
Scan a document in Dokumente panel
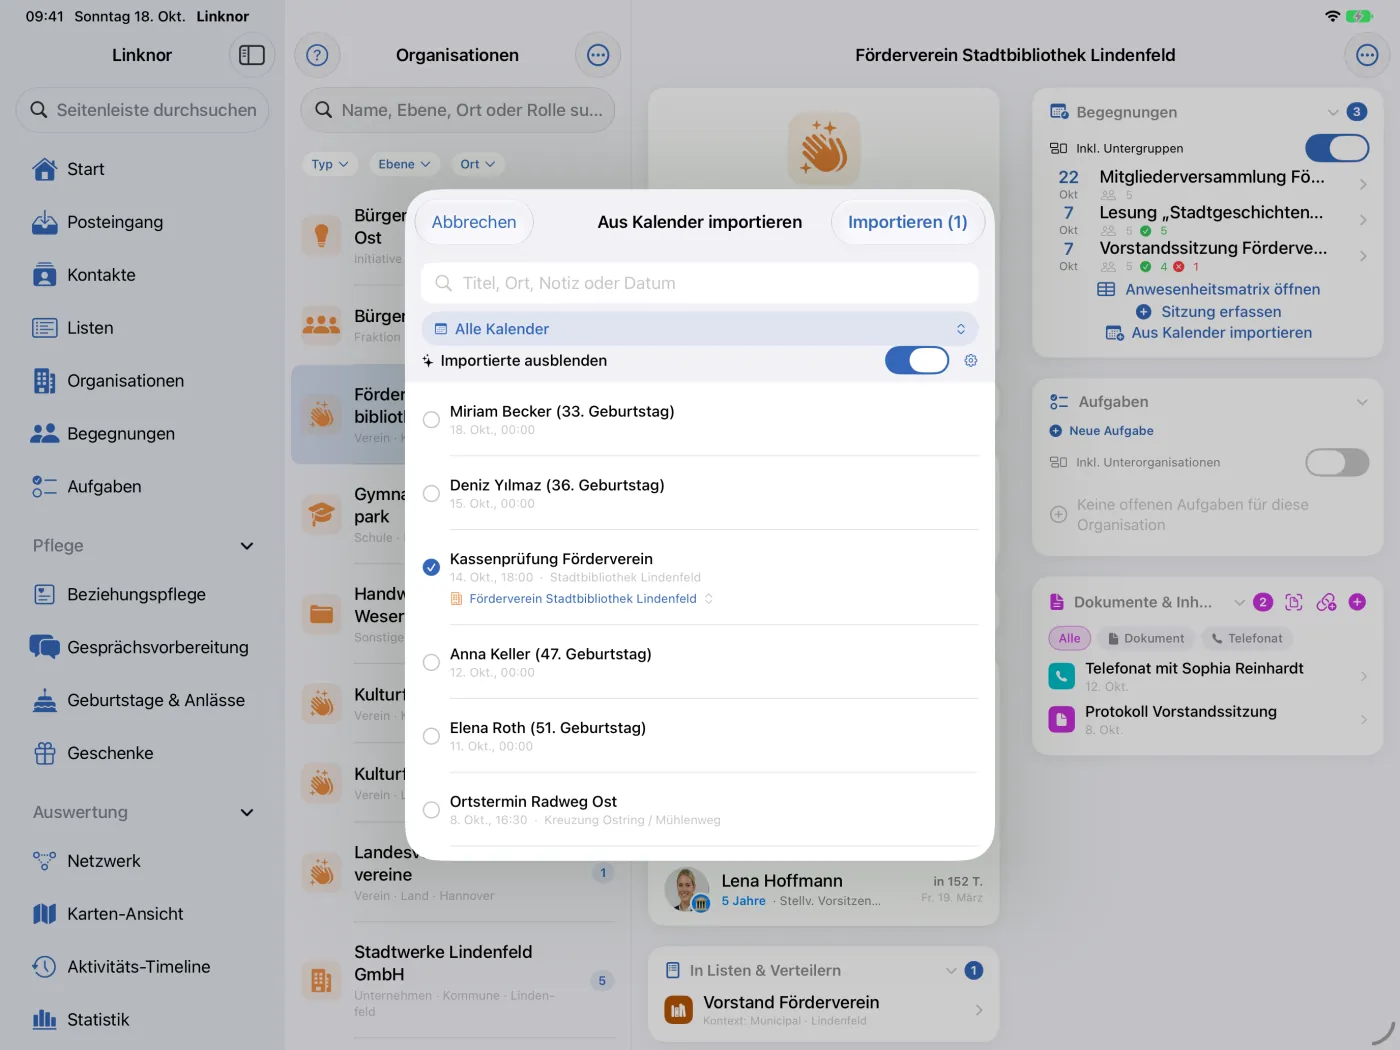[1294, 602]
